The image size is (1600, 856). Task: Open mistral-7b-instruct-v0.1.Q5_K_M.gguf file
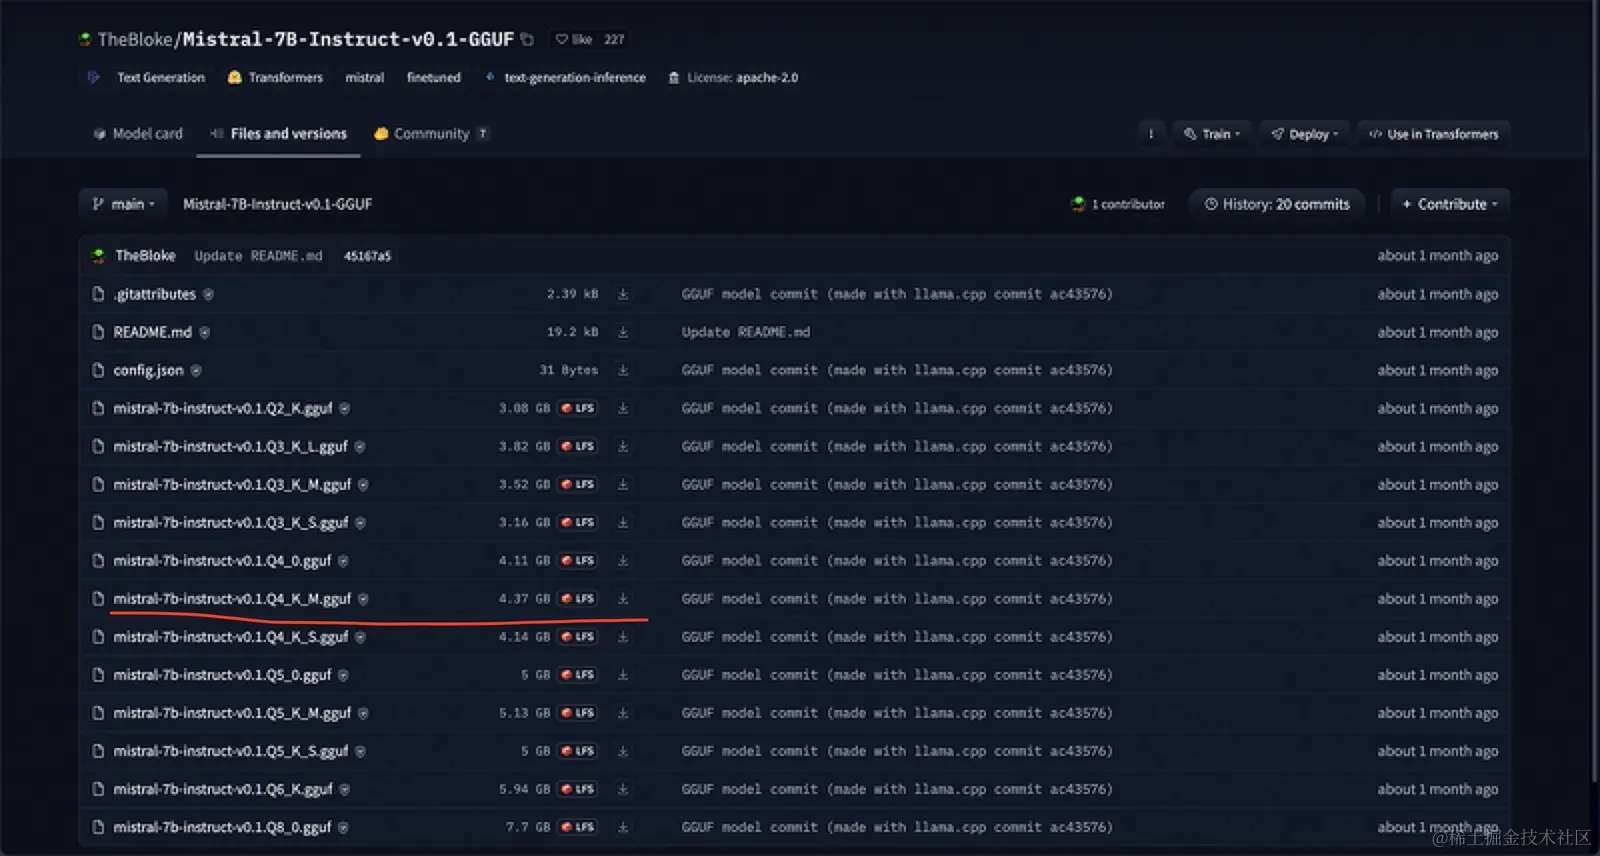point(232,713)
